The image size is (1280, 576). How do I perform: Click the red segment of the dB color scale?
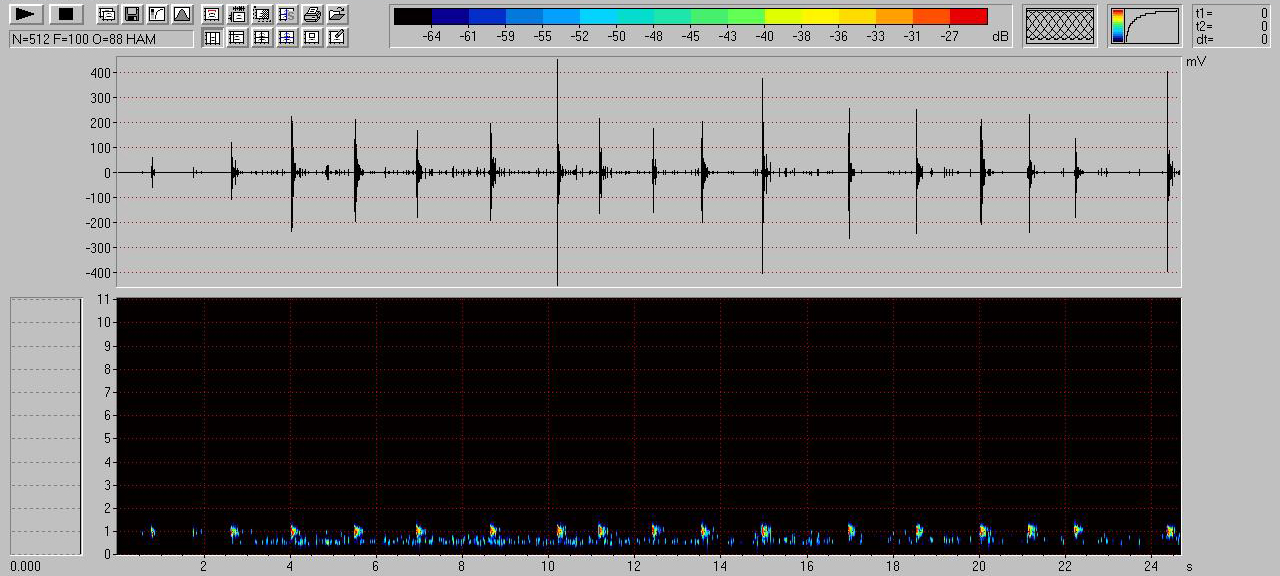click(x=968, y=17)
